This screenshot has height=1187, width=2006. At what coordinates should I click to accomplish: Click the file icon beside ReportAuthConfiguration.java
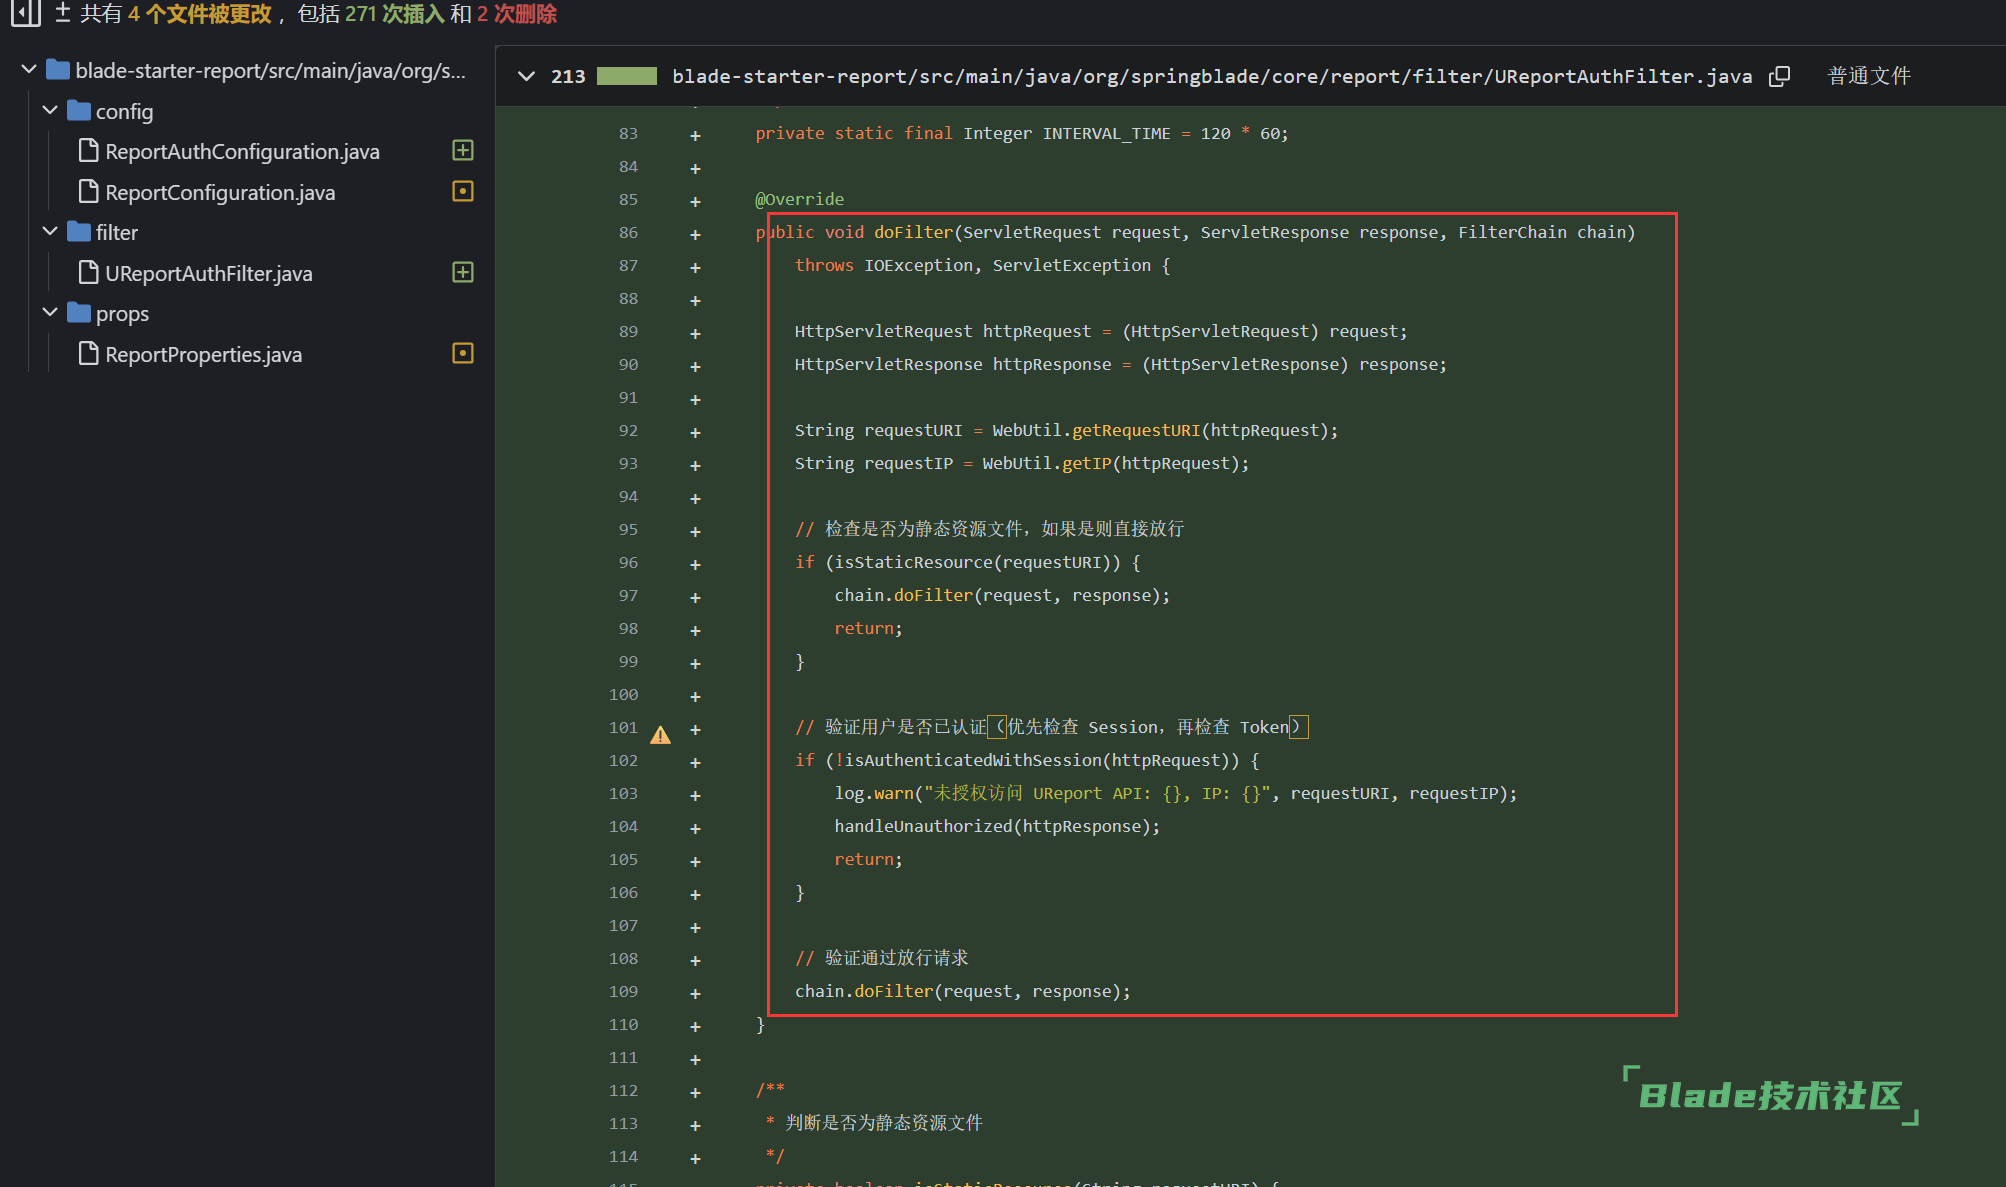click(x=89, y=151)
